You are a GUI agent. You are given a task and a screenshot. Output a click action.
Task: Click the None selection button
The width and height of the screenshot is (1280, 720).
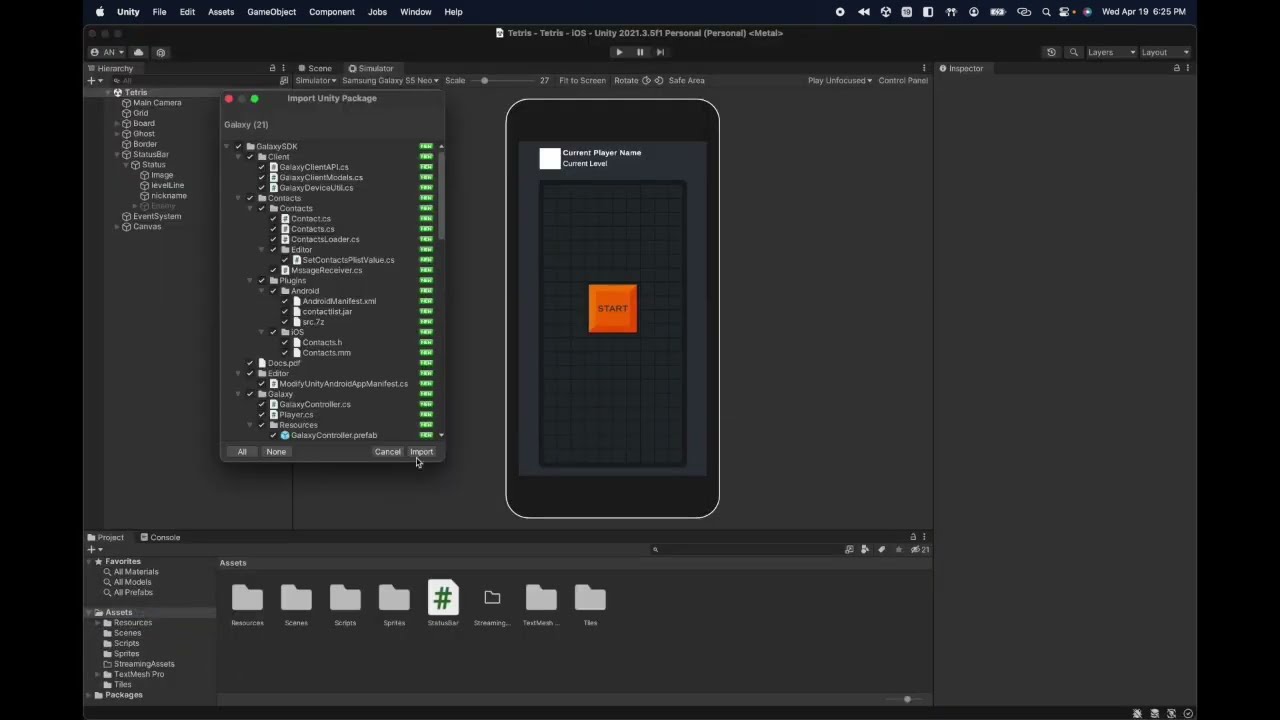pos(276,452)
